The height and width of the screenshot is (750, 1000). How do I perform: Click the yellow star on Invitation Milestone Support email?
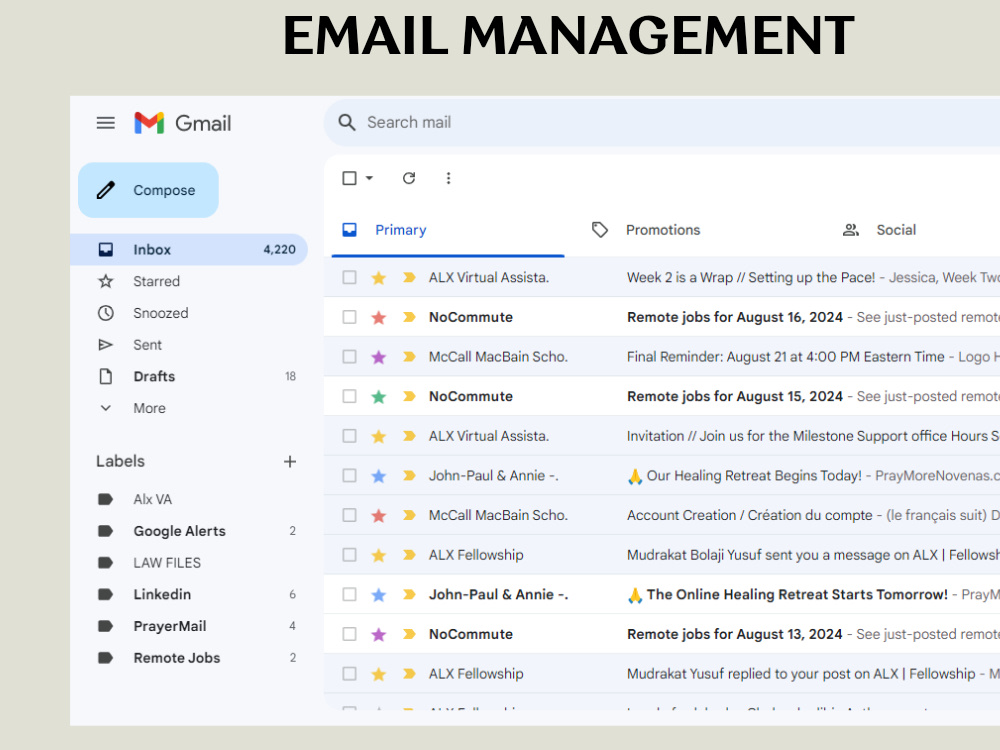click(x=379, y=436)
